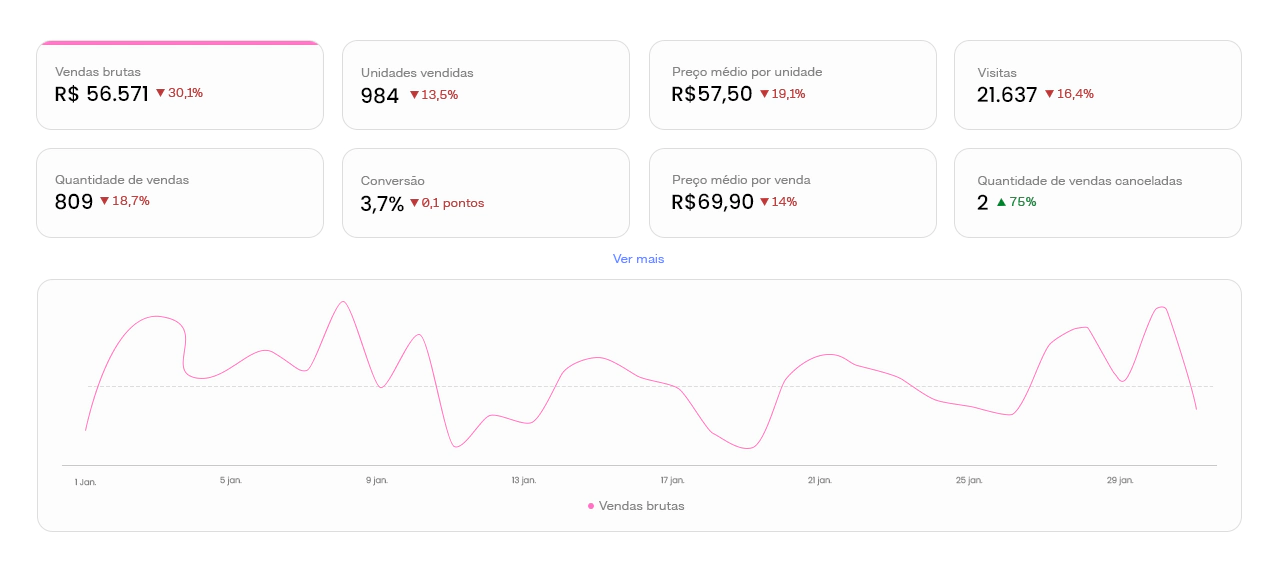Screen dimensions: 1280x572
Task: Select the Quantidade de vendas card
Action: [180, 193]
